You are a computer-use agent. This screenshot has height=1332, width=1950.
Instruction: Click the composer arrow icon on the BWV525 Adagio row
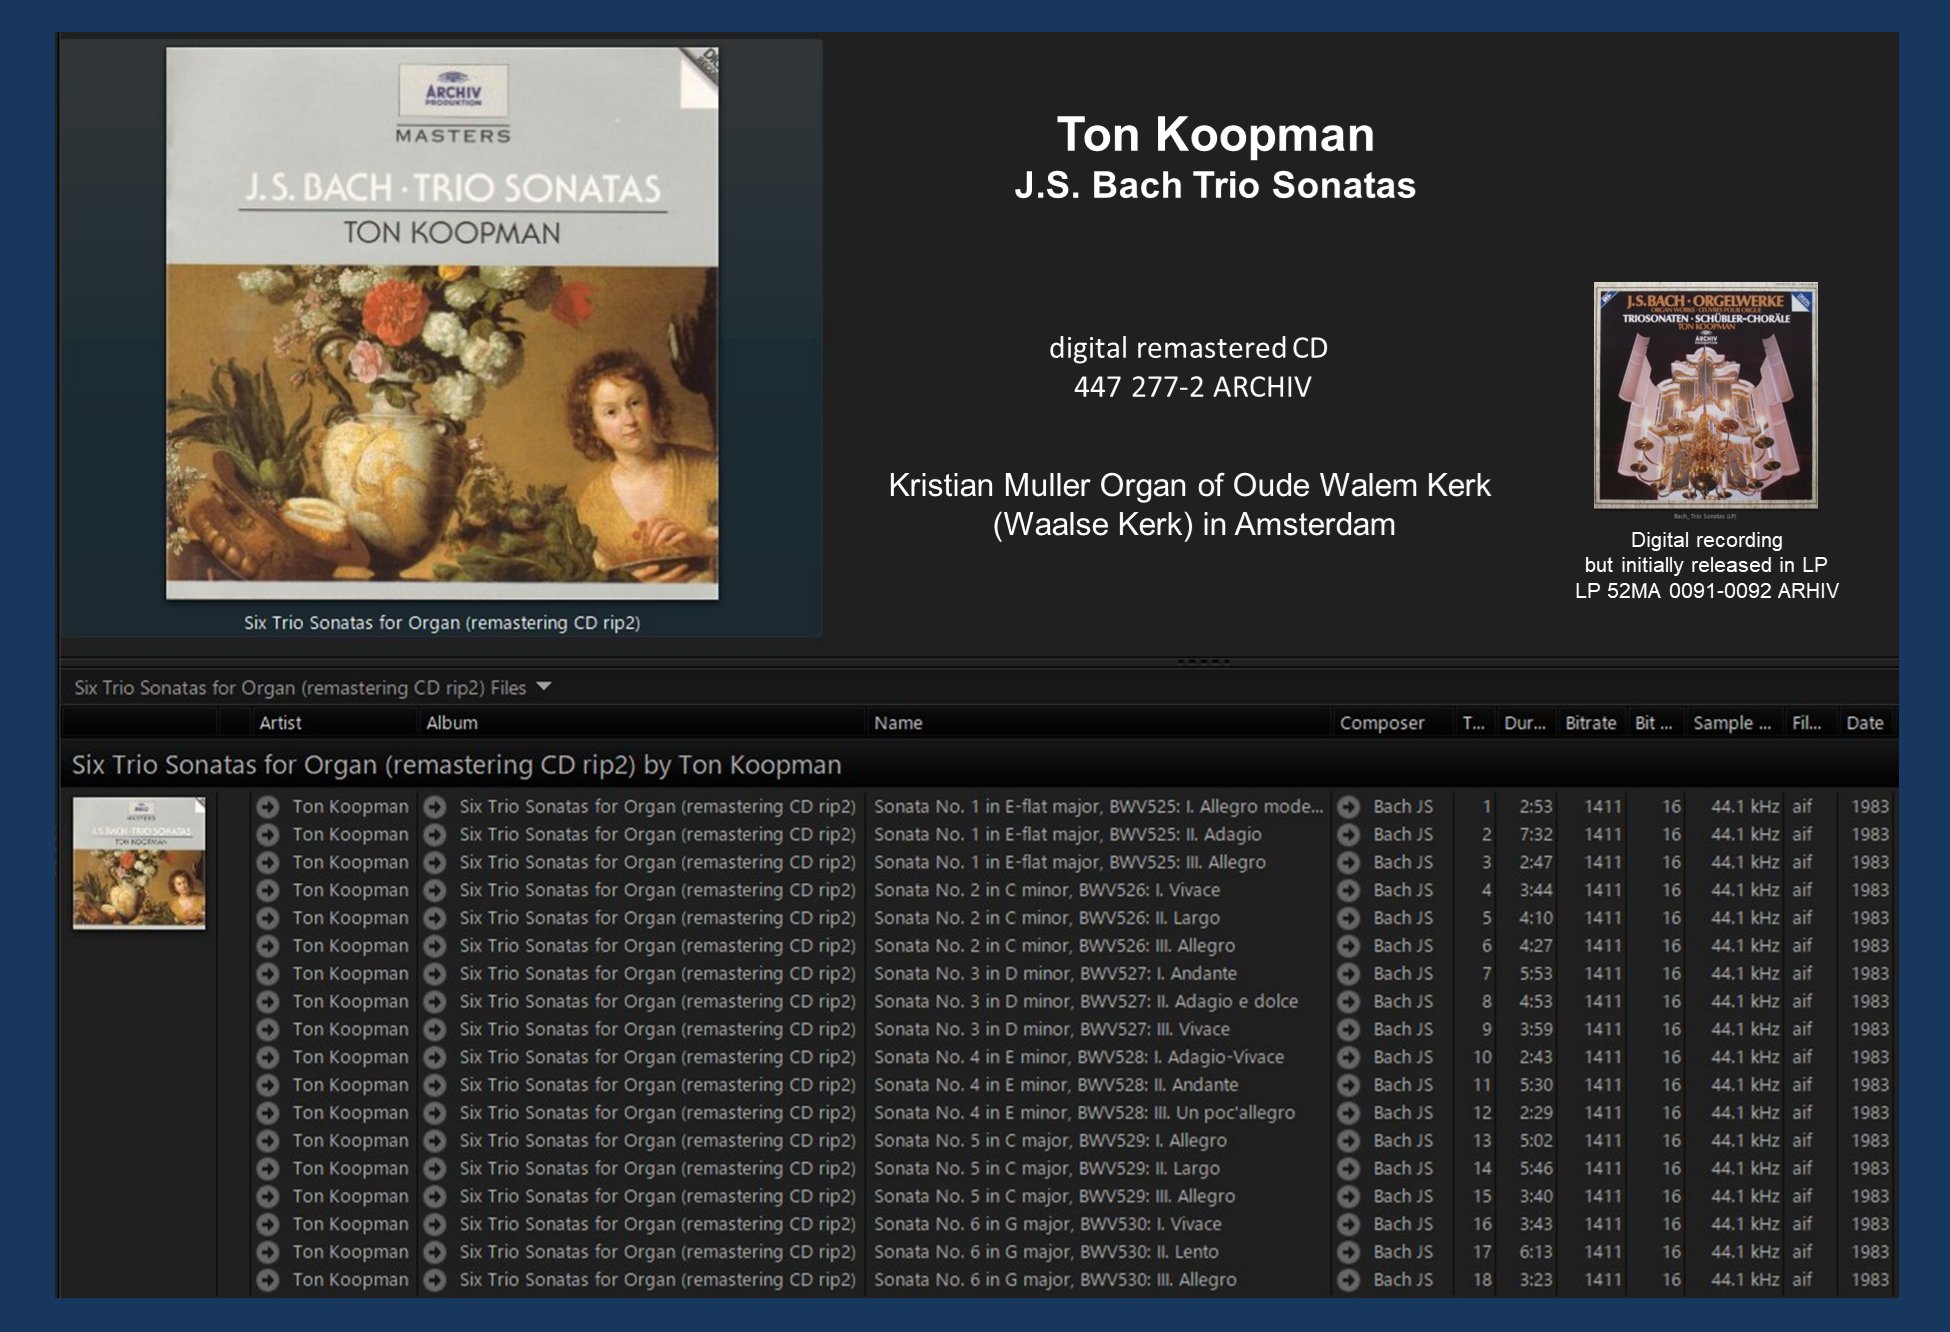[x=1349, y=835]
